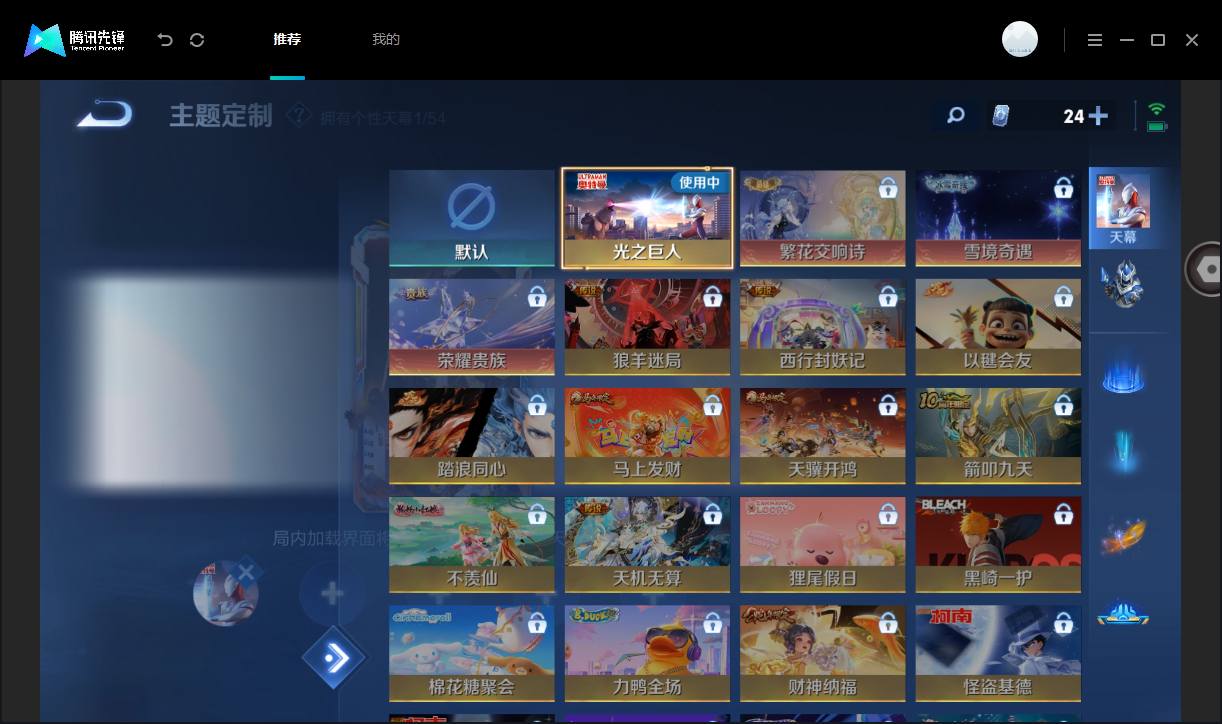Select the 天骥开鸿 theme card
Screen dimensions: 1222x724
point(823,436)
